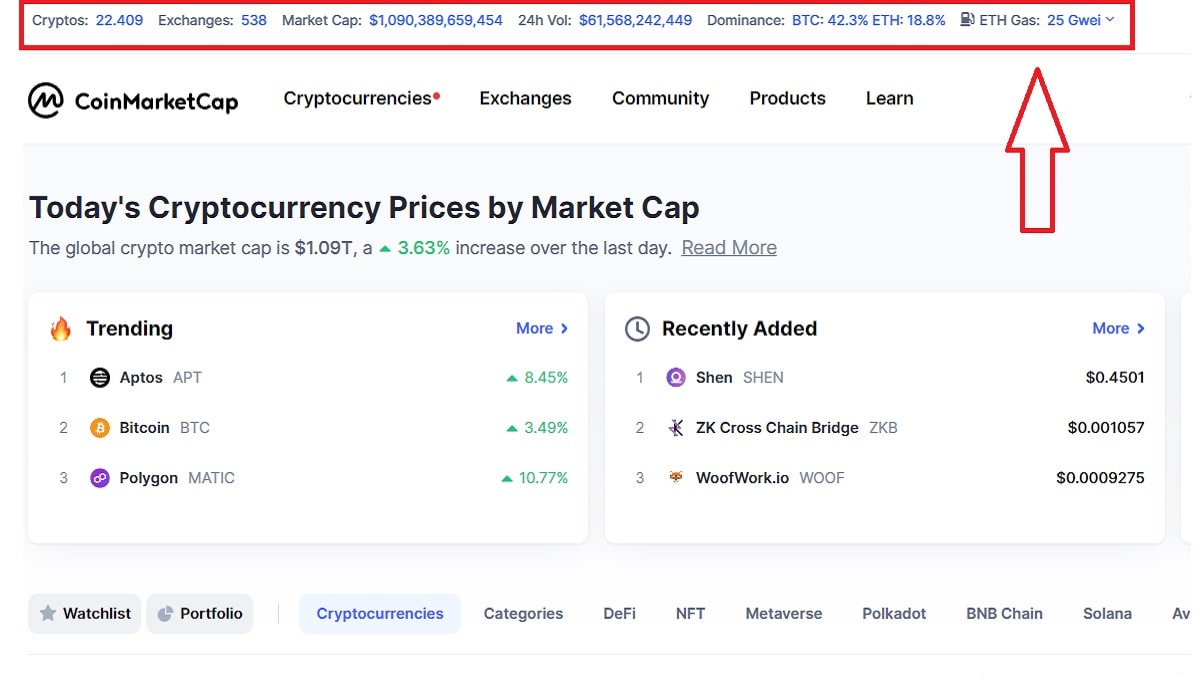
Task: Click the Read More link
Action: pyautogui.click(x=729, y=247)
